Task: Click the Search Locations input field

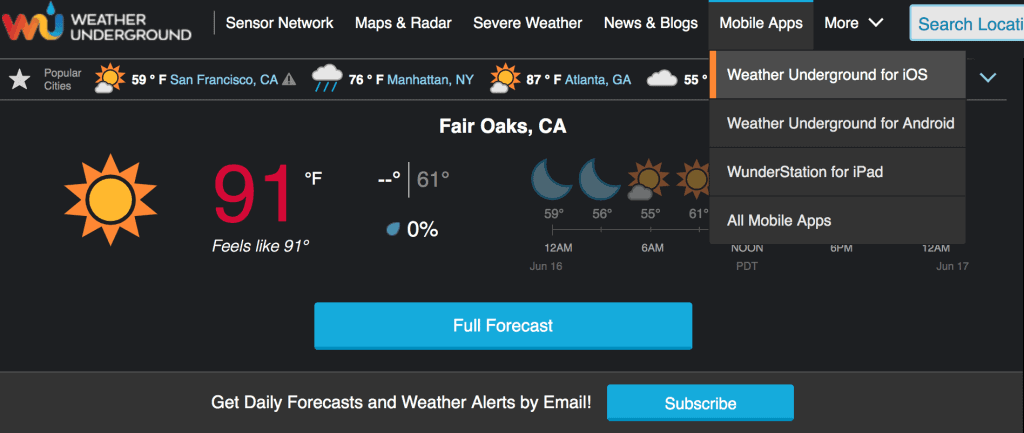Action: click(967, 24)
